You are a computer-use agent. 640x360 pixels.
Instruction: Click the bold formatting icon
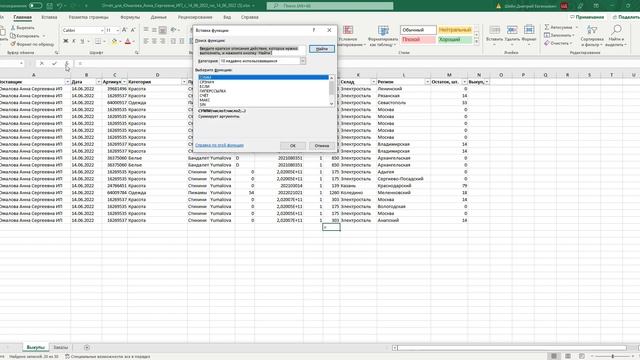coord(65,41)
